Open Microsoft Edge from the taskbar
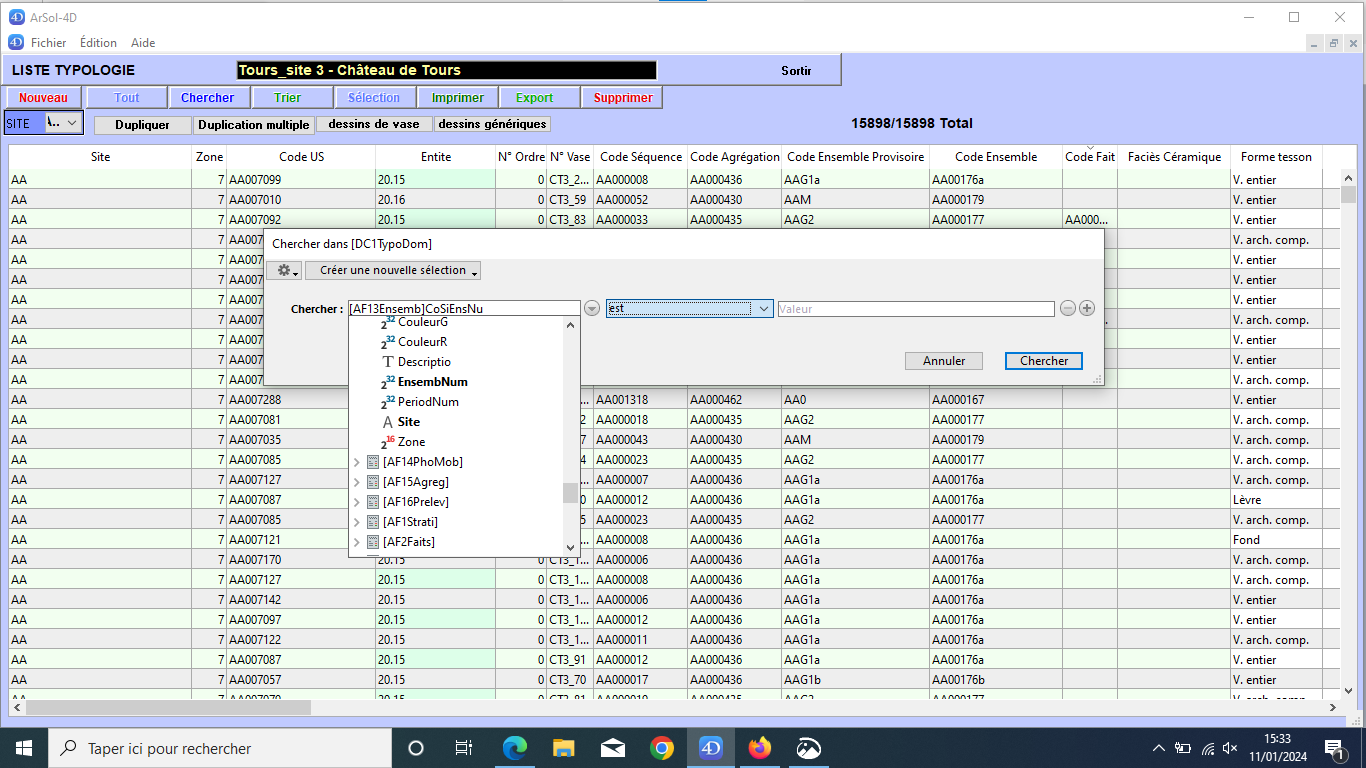 coord(515,748)
